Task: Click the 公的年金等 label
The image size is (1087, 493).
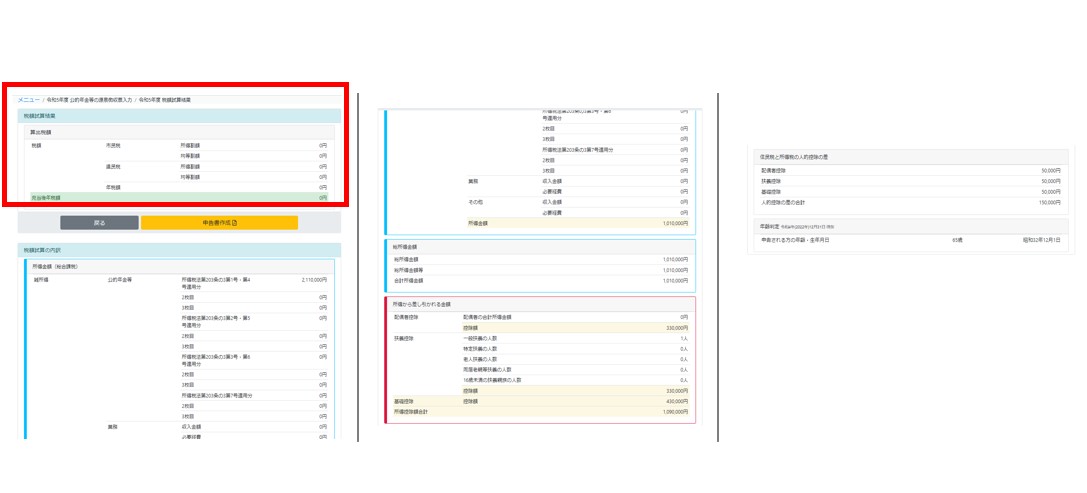Action: (x=119, y=279)
